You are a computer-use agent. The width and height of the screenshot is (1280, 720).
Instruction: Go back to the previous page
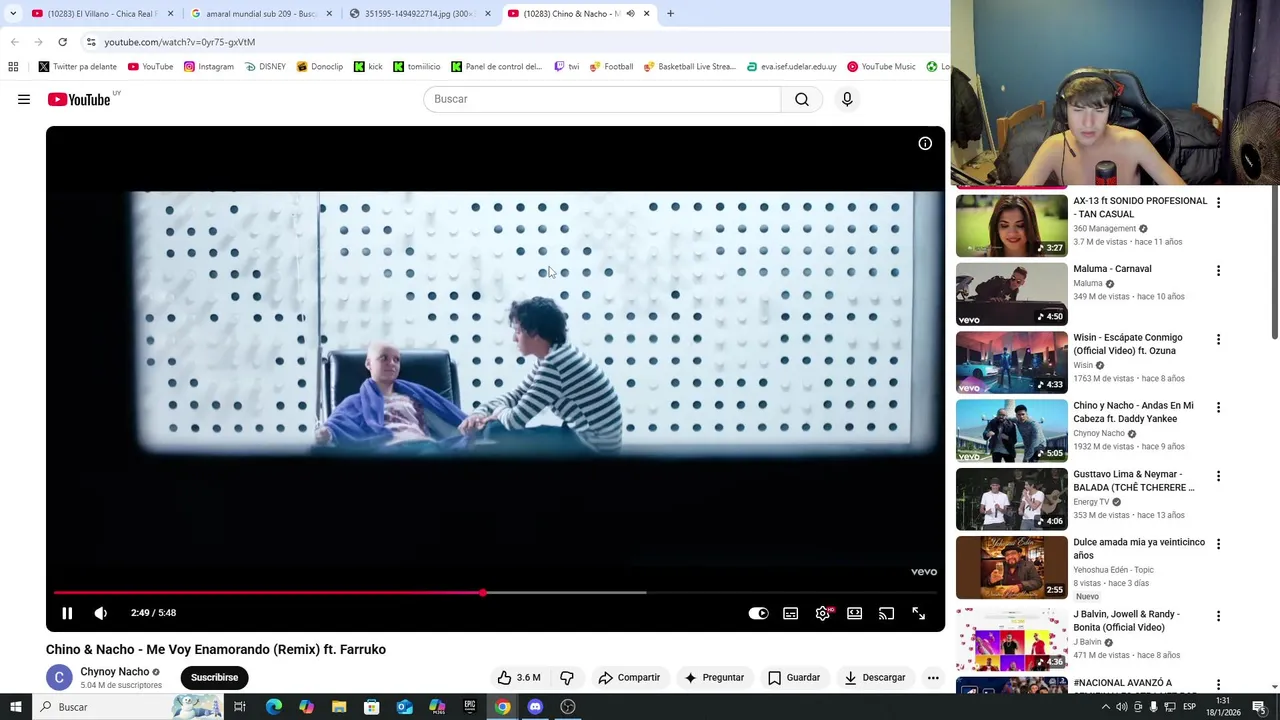[x=14, y=42]
